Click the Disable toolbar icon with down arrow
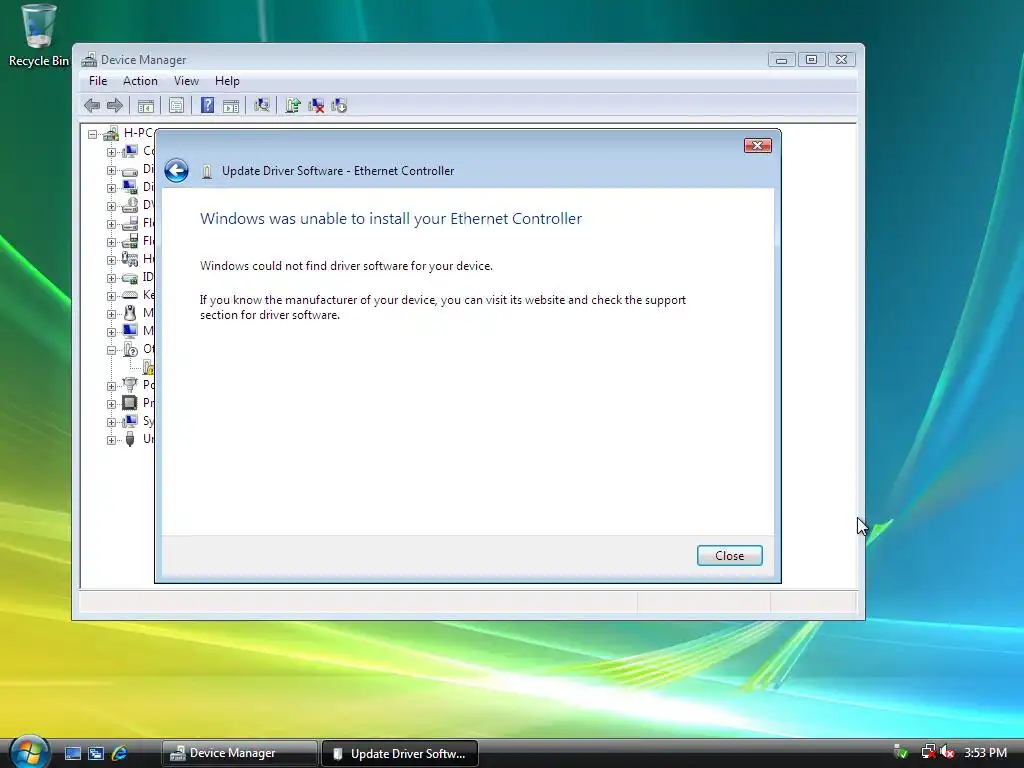Viewport: 1024px width, 768px height. point(339,105)
